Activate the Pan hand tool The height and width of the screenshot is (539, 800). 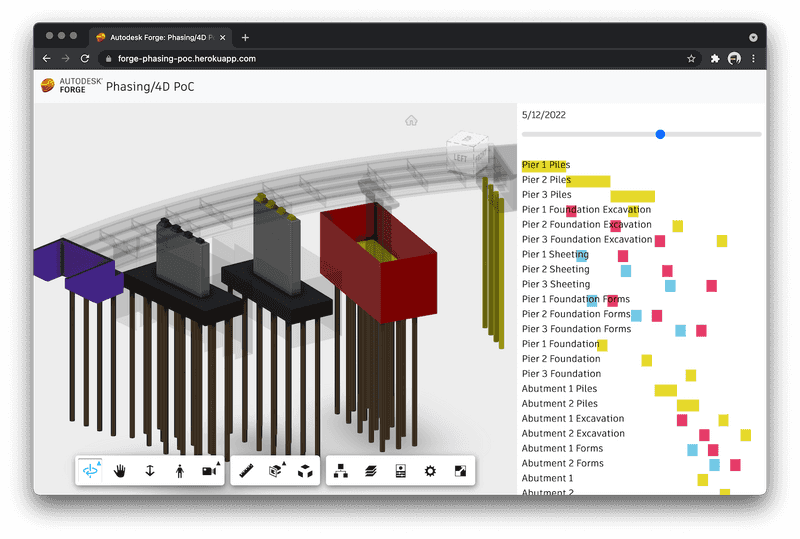[x=120, y=470]
